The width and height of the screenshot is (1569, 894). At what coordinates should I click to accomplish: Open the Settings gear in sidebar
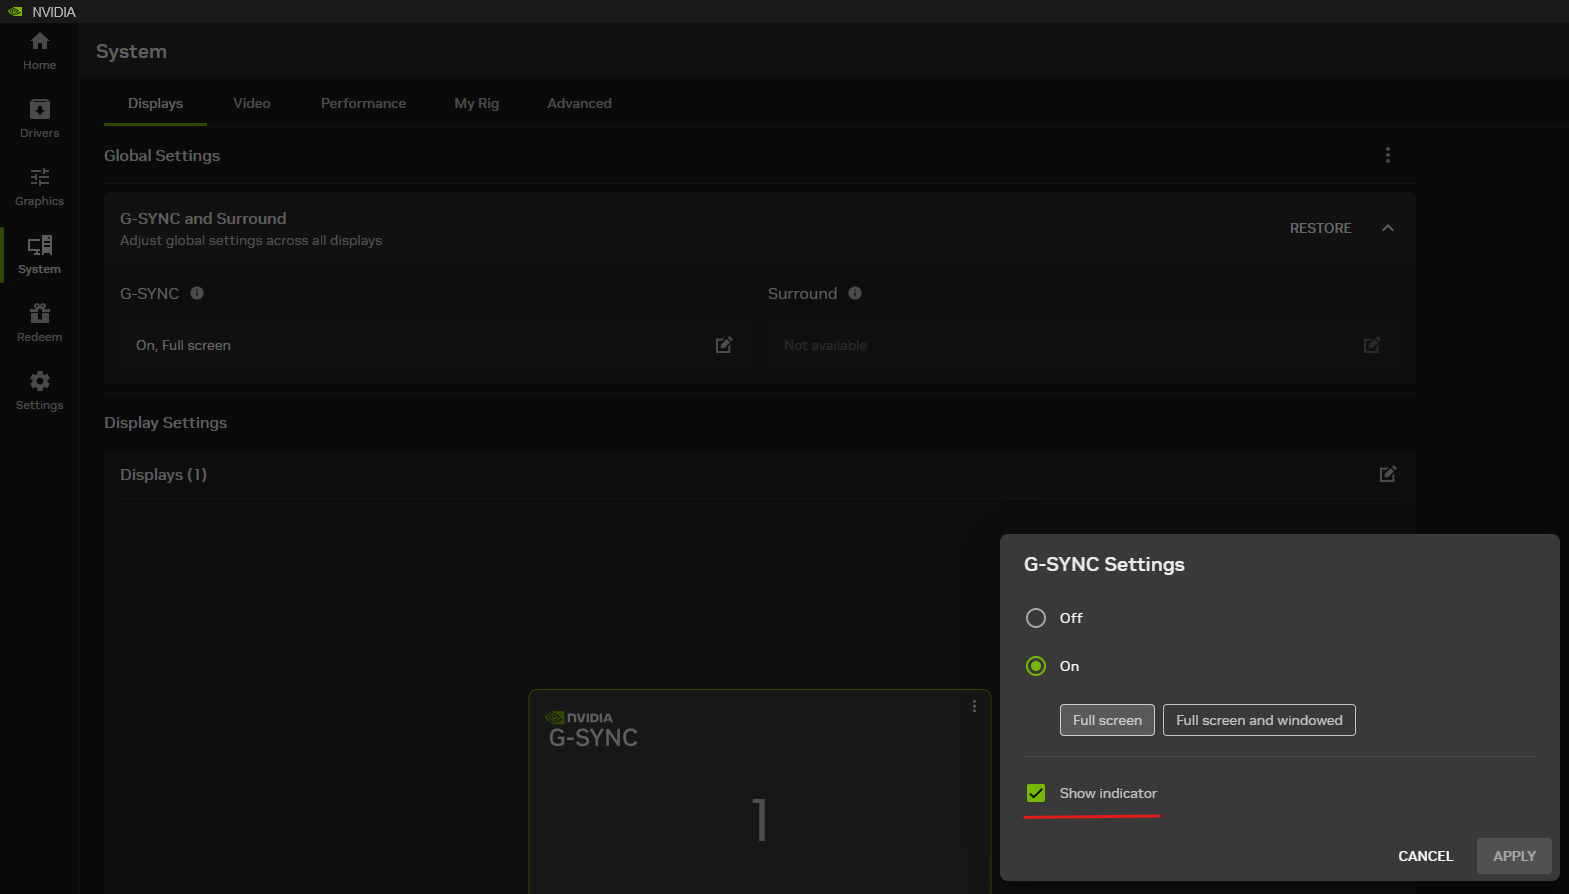(40, 391)
